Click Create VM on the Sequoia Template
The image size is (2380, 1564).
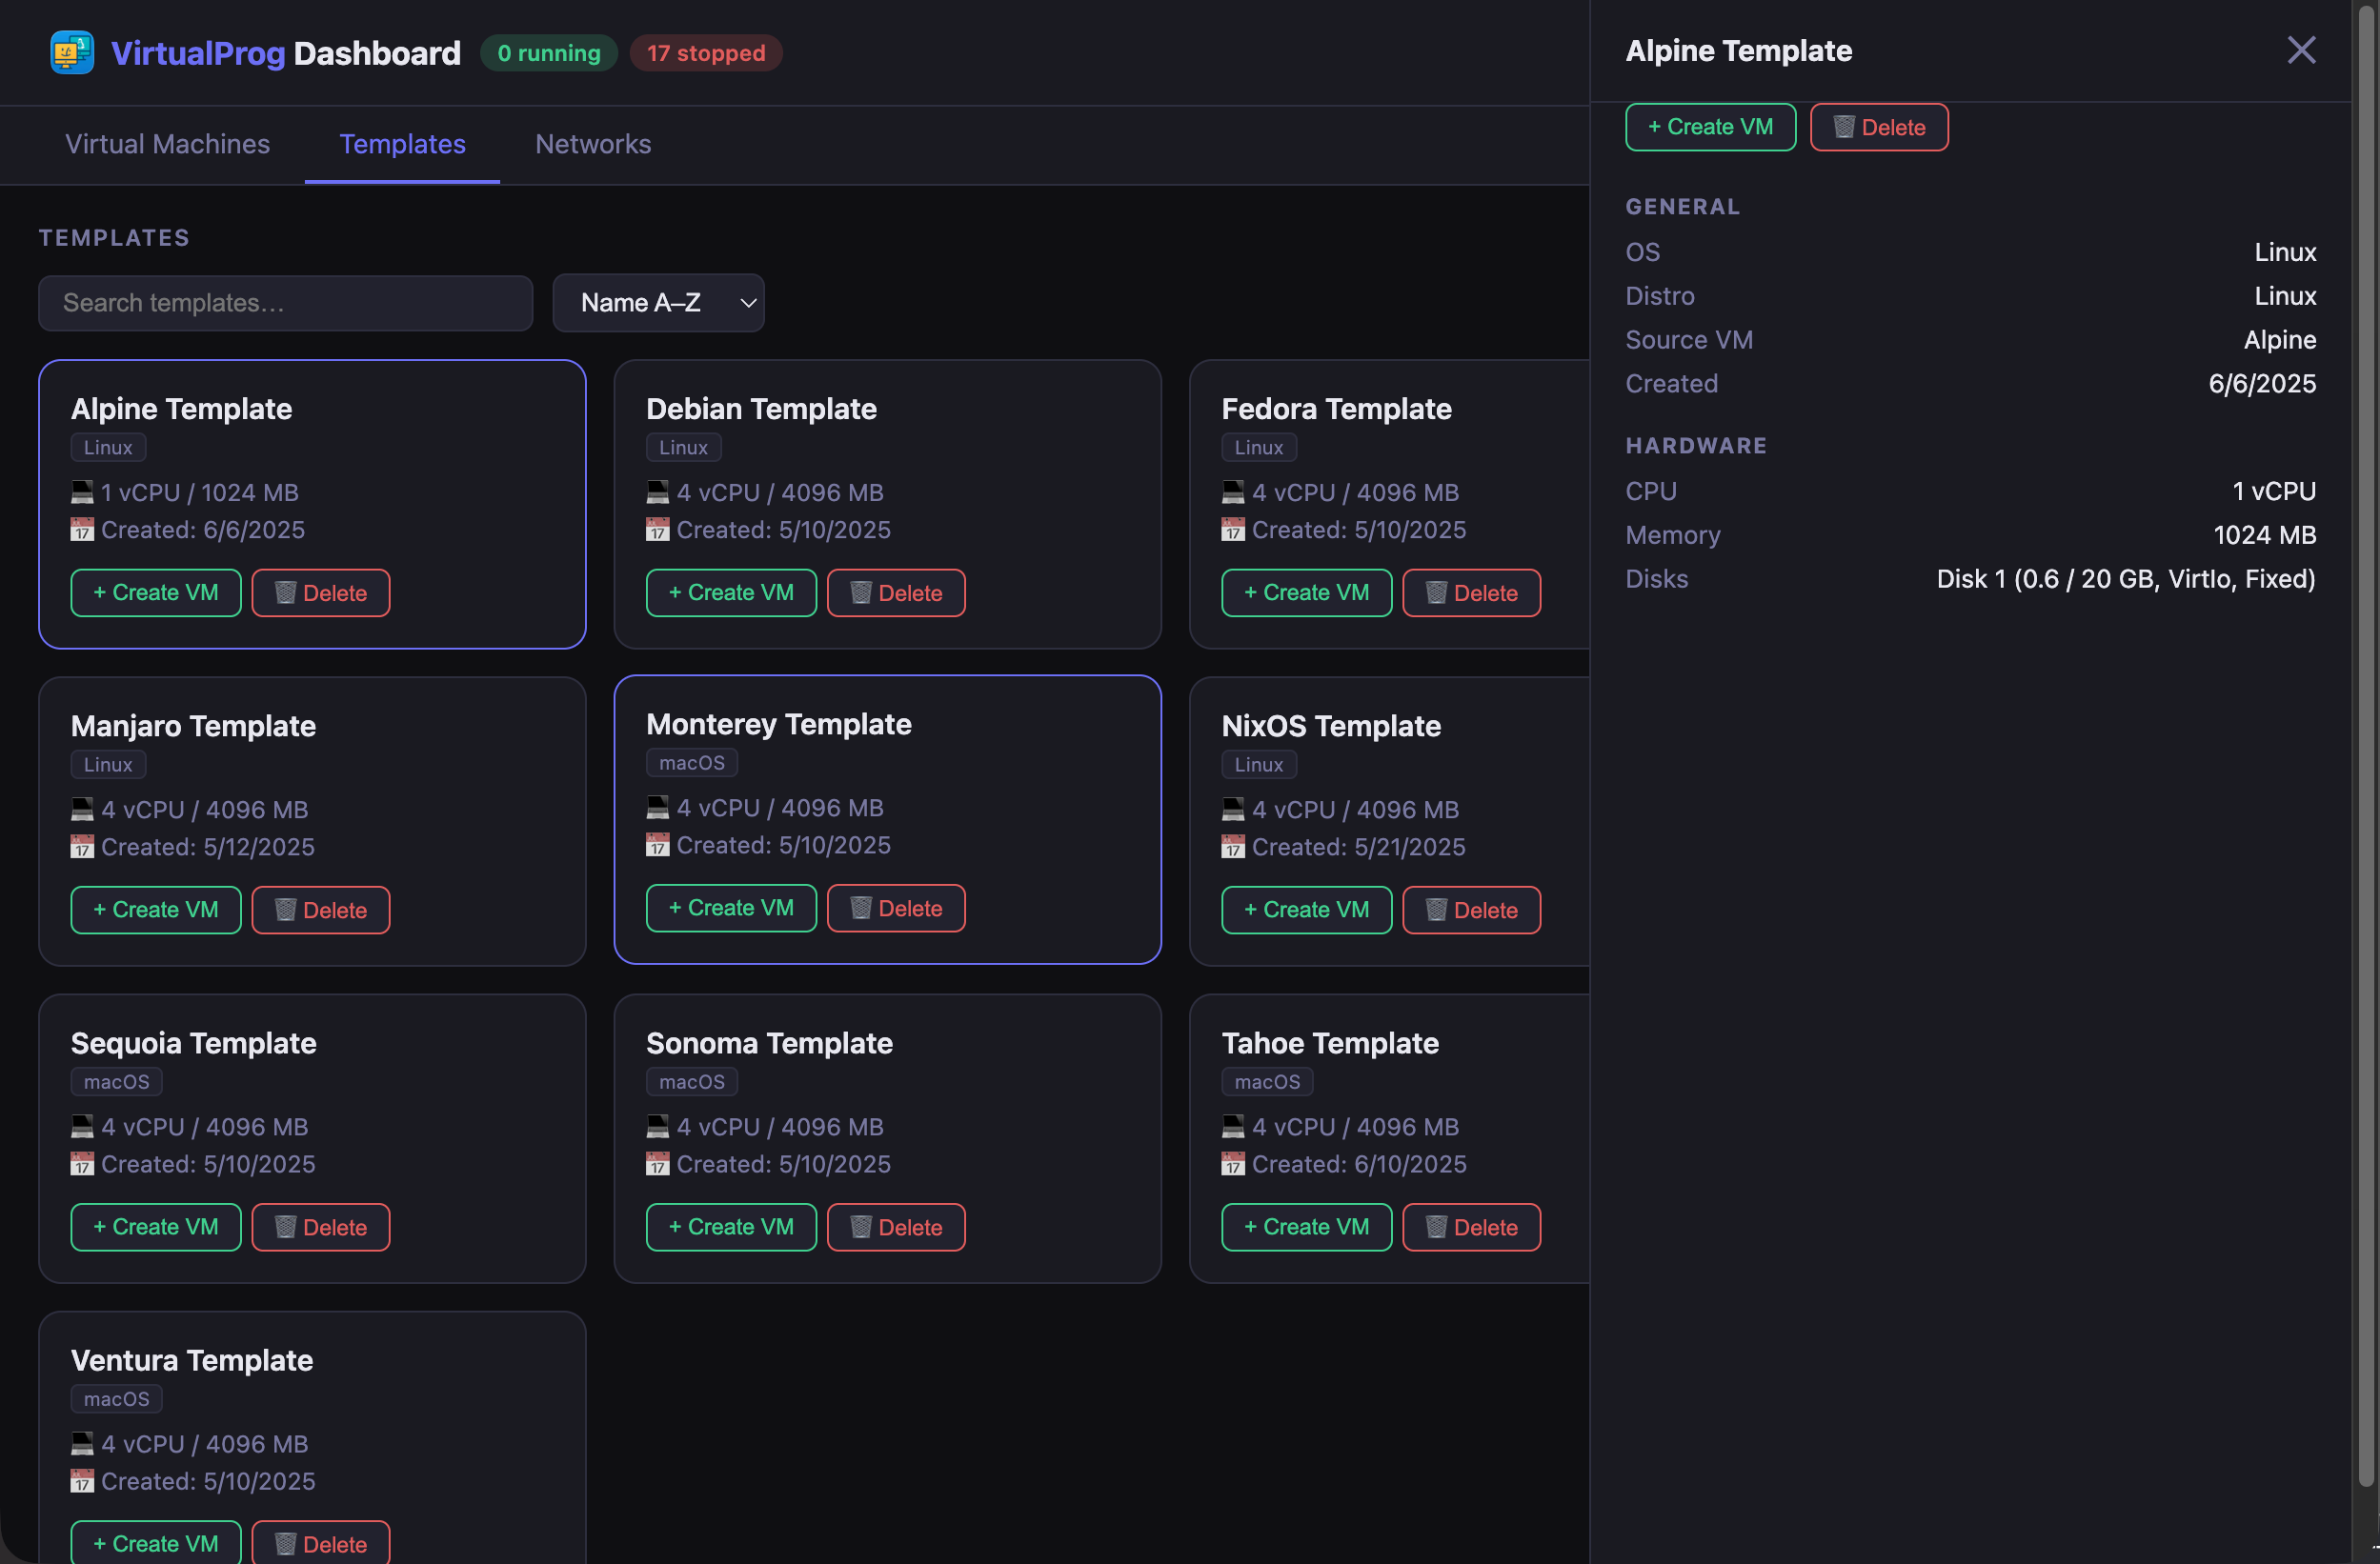pos(155,1226)
